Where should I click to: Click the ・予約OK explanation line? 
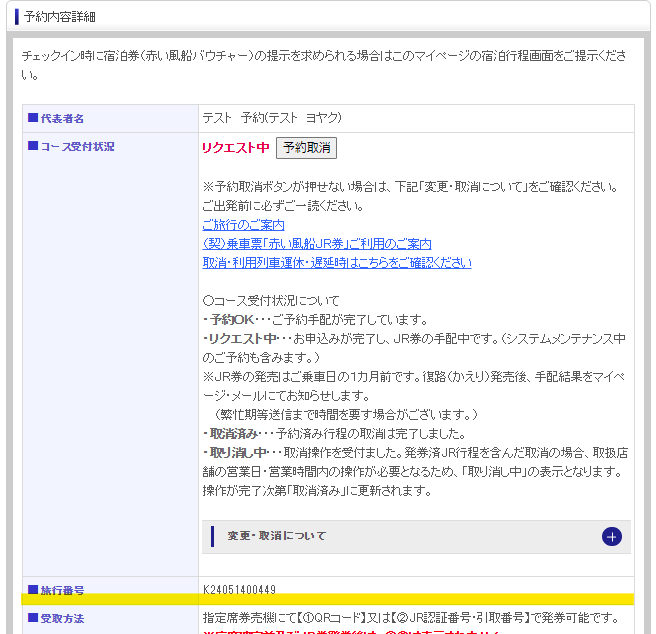point(315,320)
